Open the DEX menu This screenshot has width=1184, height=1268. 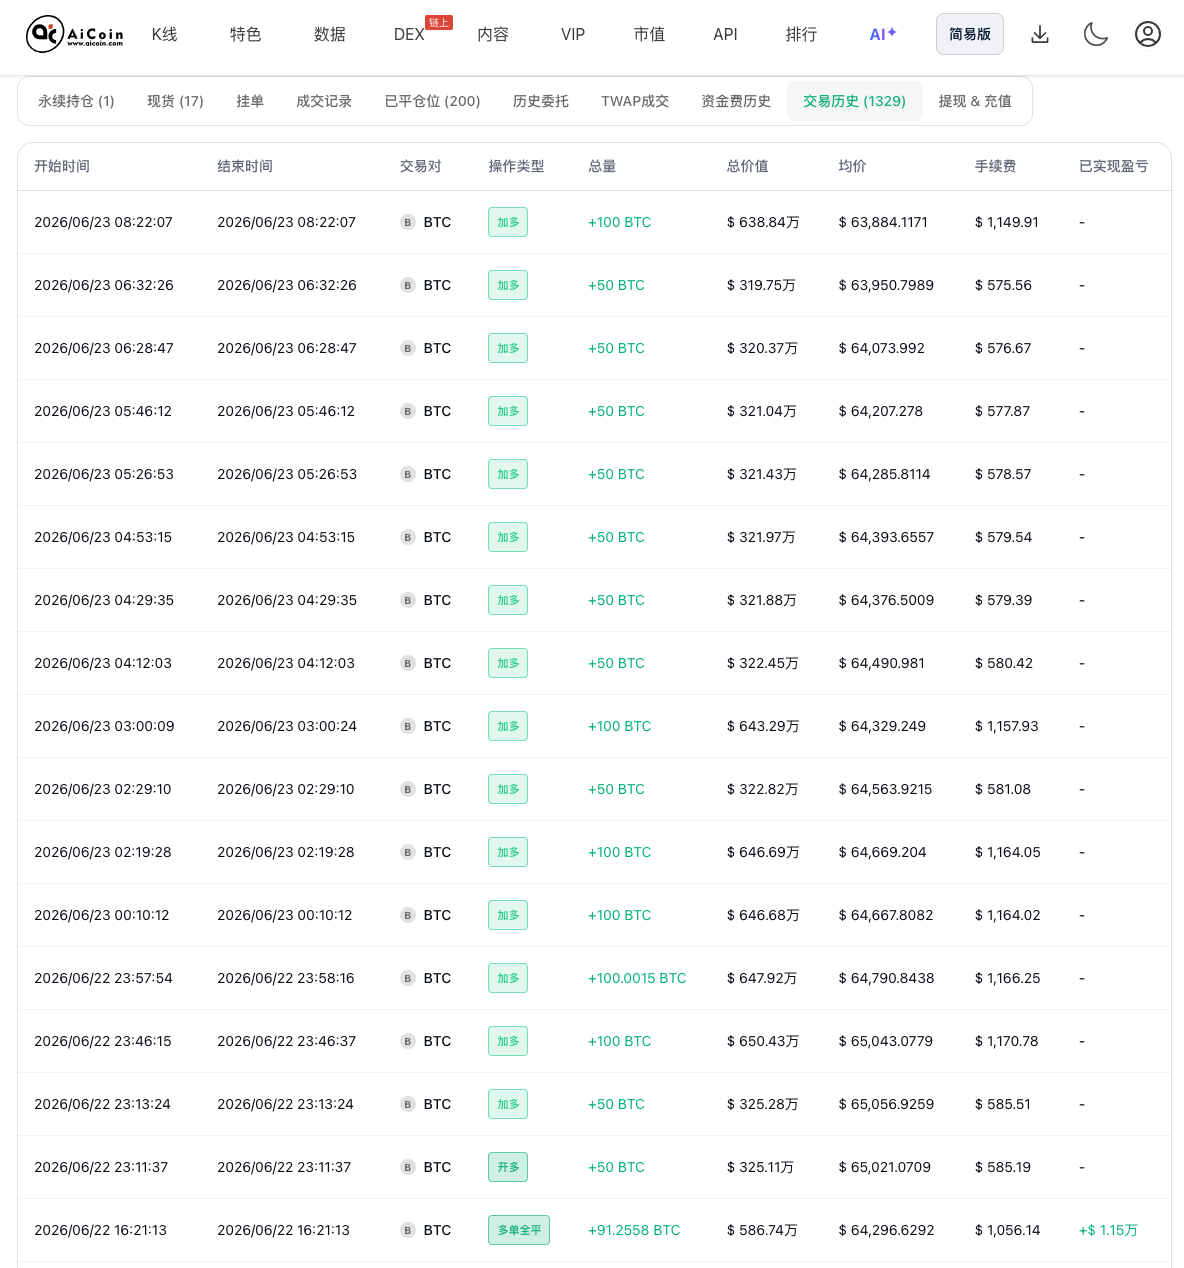click(x=409, y=35)
